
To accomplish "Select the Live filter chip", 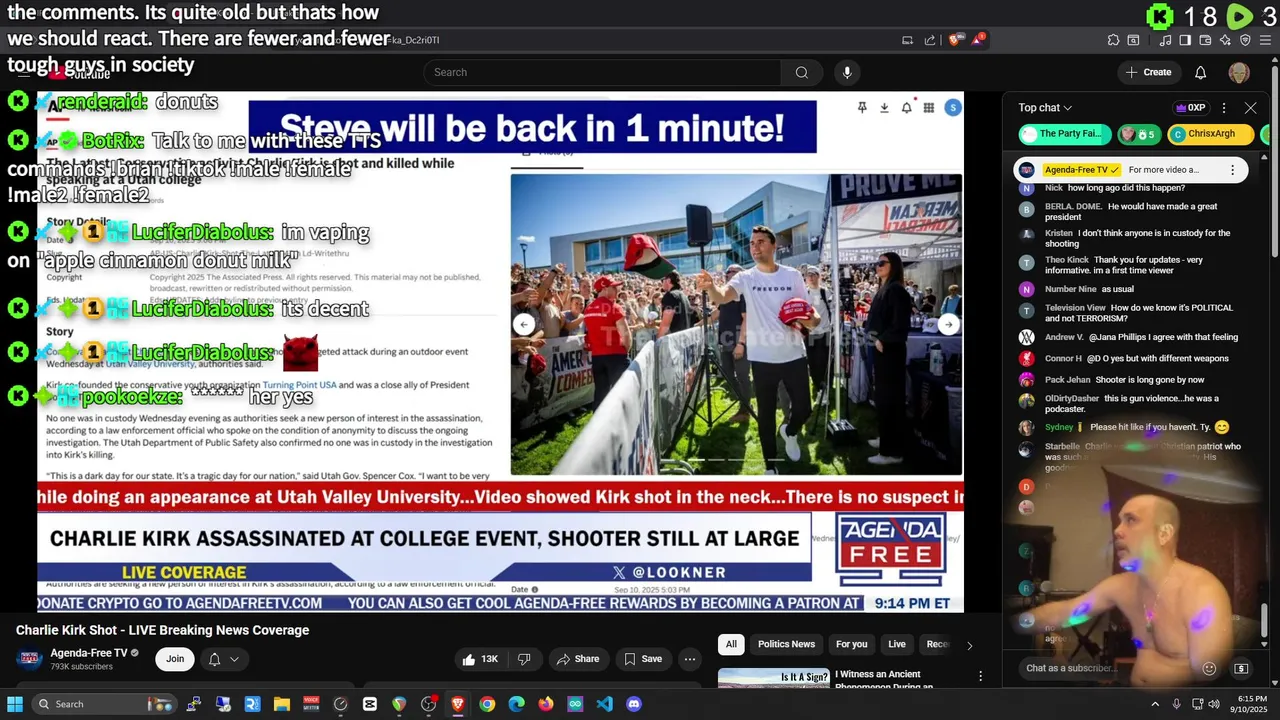I will [x=897, y=644].
